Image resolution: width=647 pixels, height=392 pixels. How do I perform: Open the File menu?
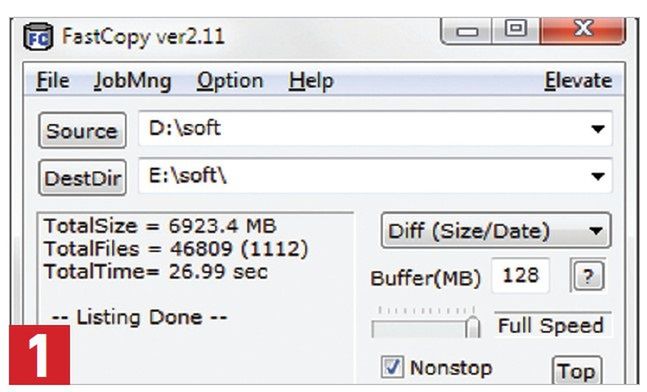pyautogui.click(x=52, y=80)
